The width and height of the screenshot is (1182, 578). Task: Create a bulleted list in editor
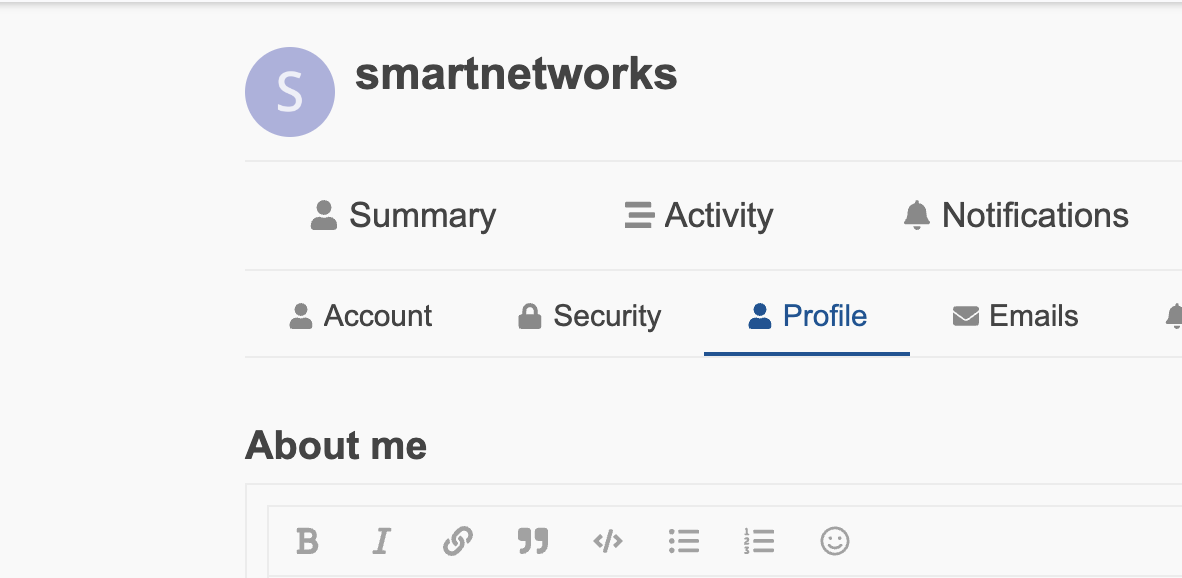click(684, 541)
